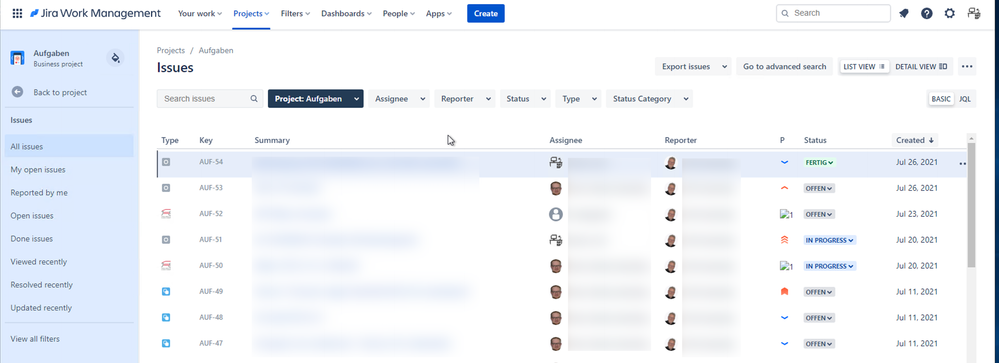This screenshot has height=363, width=999.
Task: Switch to JQL search mode
Action: tap(965, 99)
